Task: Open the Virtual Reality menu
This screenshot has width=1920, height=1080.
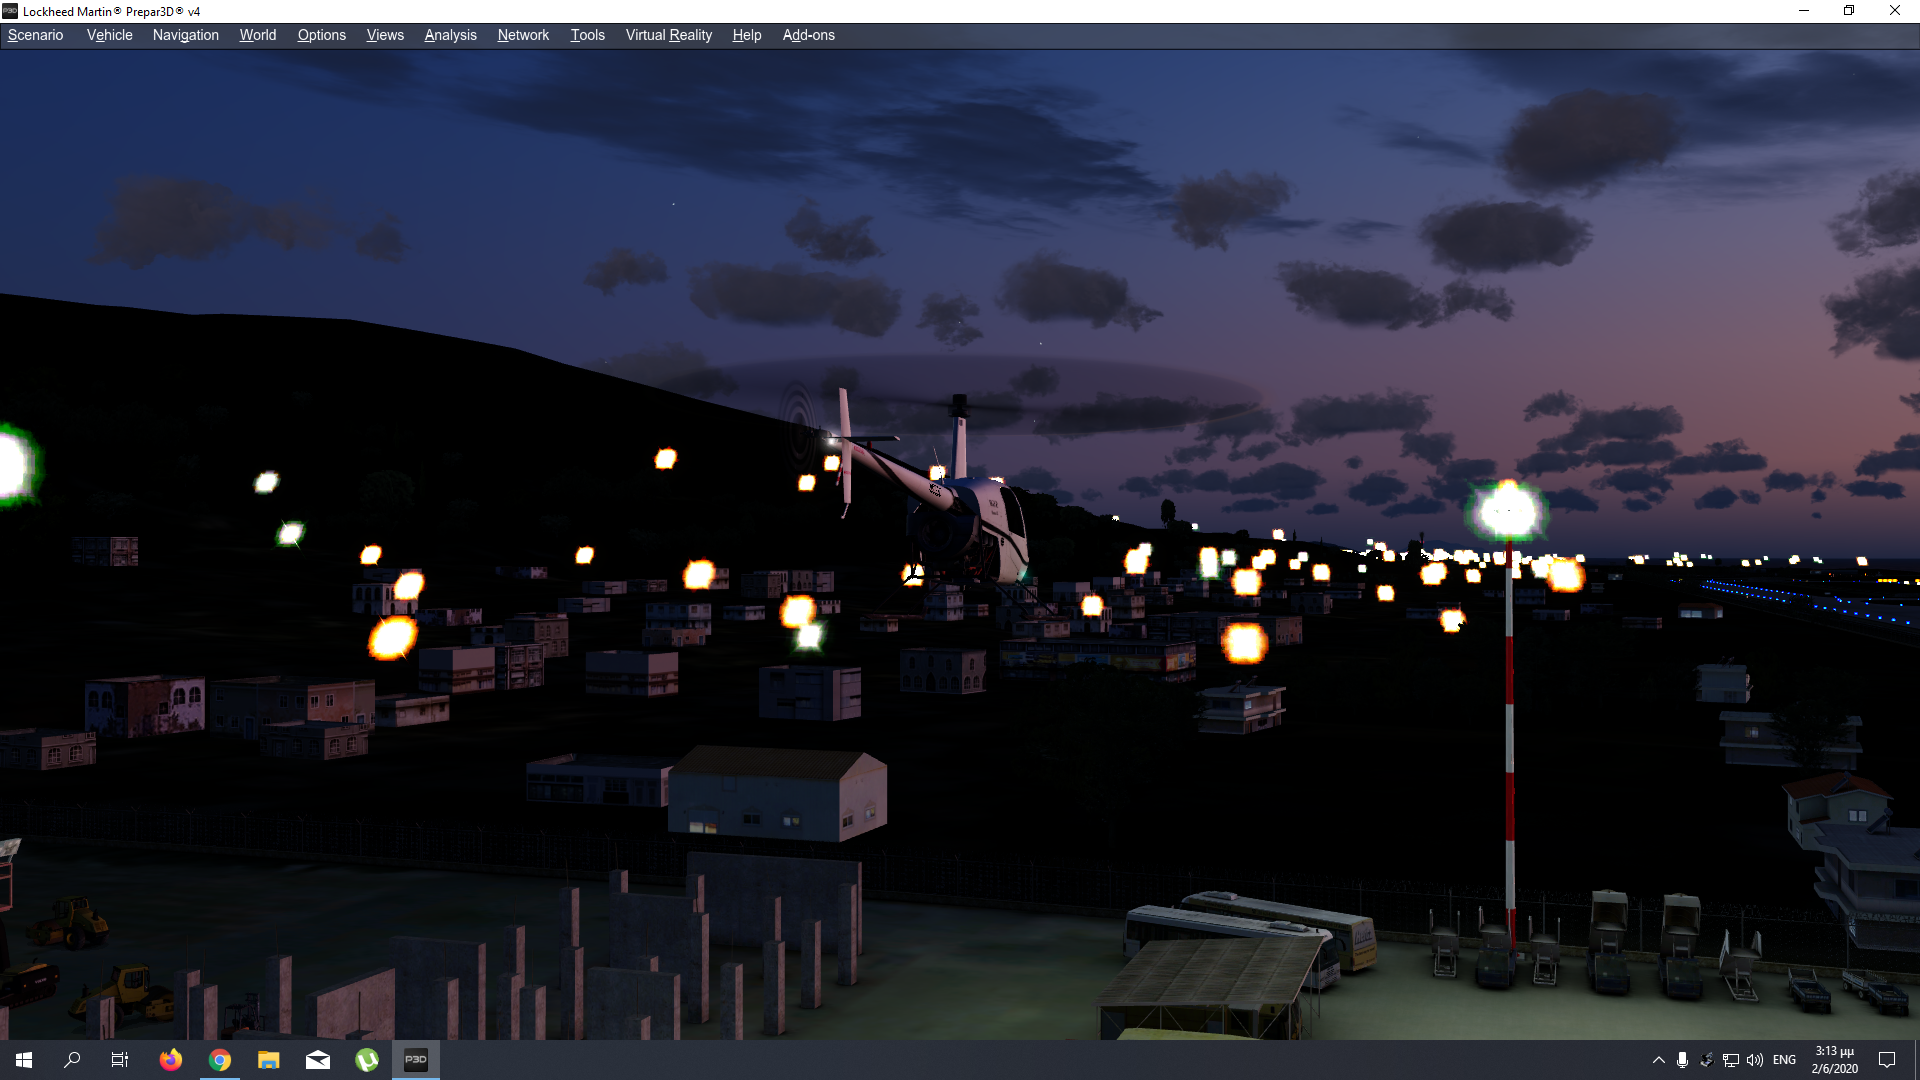Action: tap(668, 35)
